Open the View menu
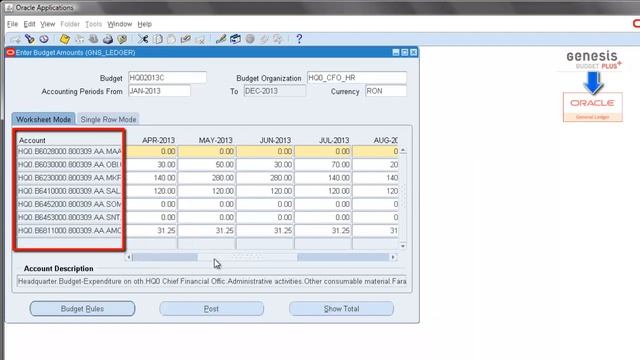Screen dimensions: 640x360 click(48, 24)
